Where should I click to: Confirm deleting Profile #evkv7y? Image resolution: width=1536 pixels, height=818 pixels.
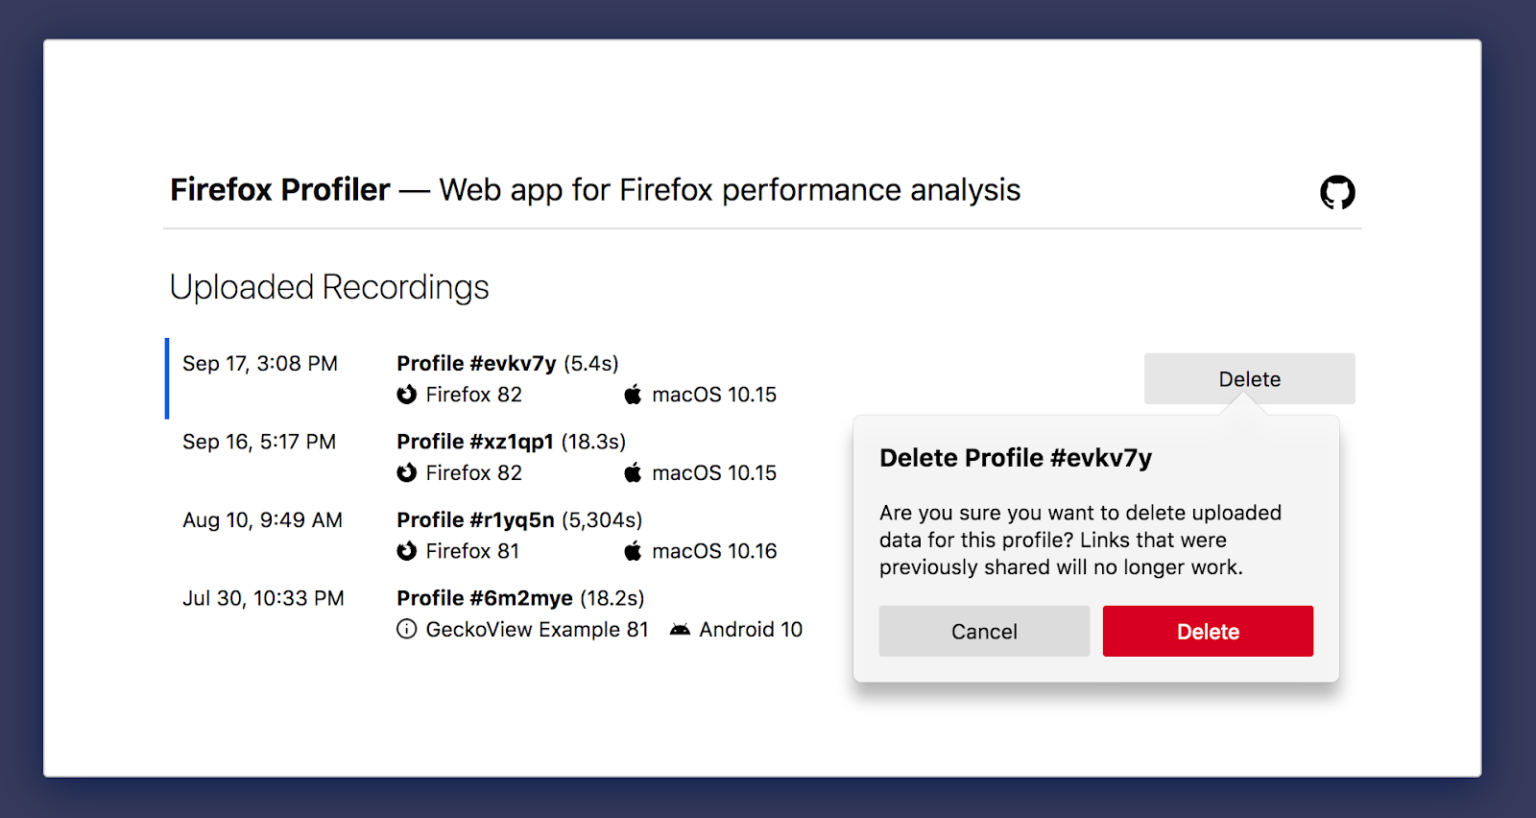(1207, 631)
